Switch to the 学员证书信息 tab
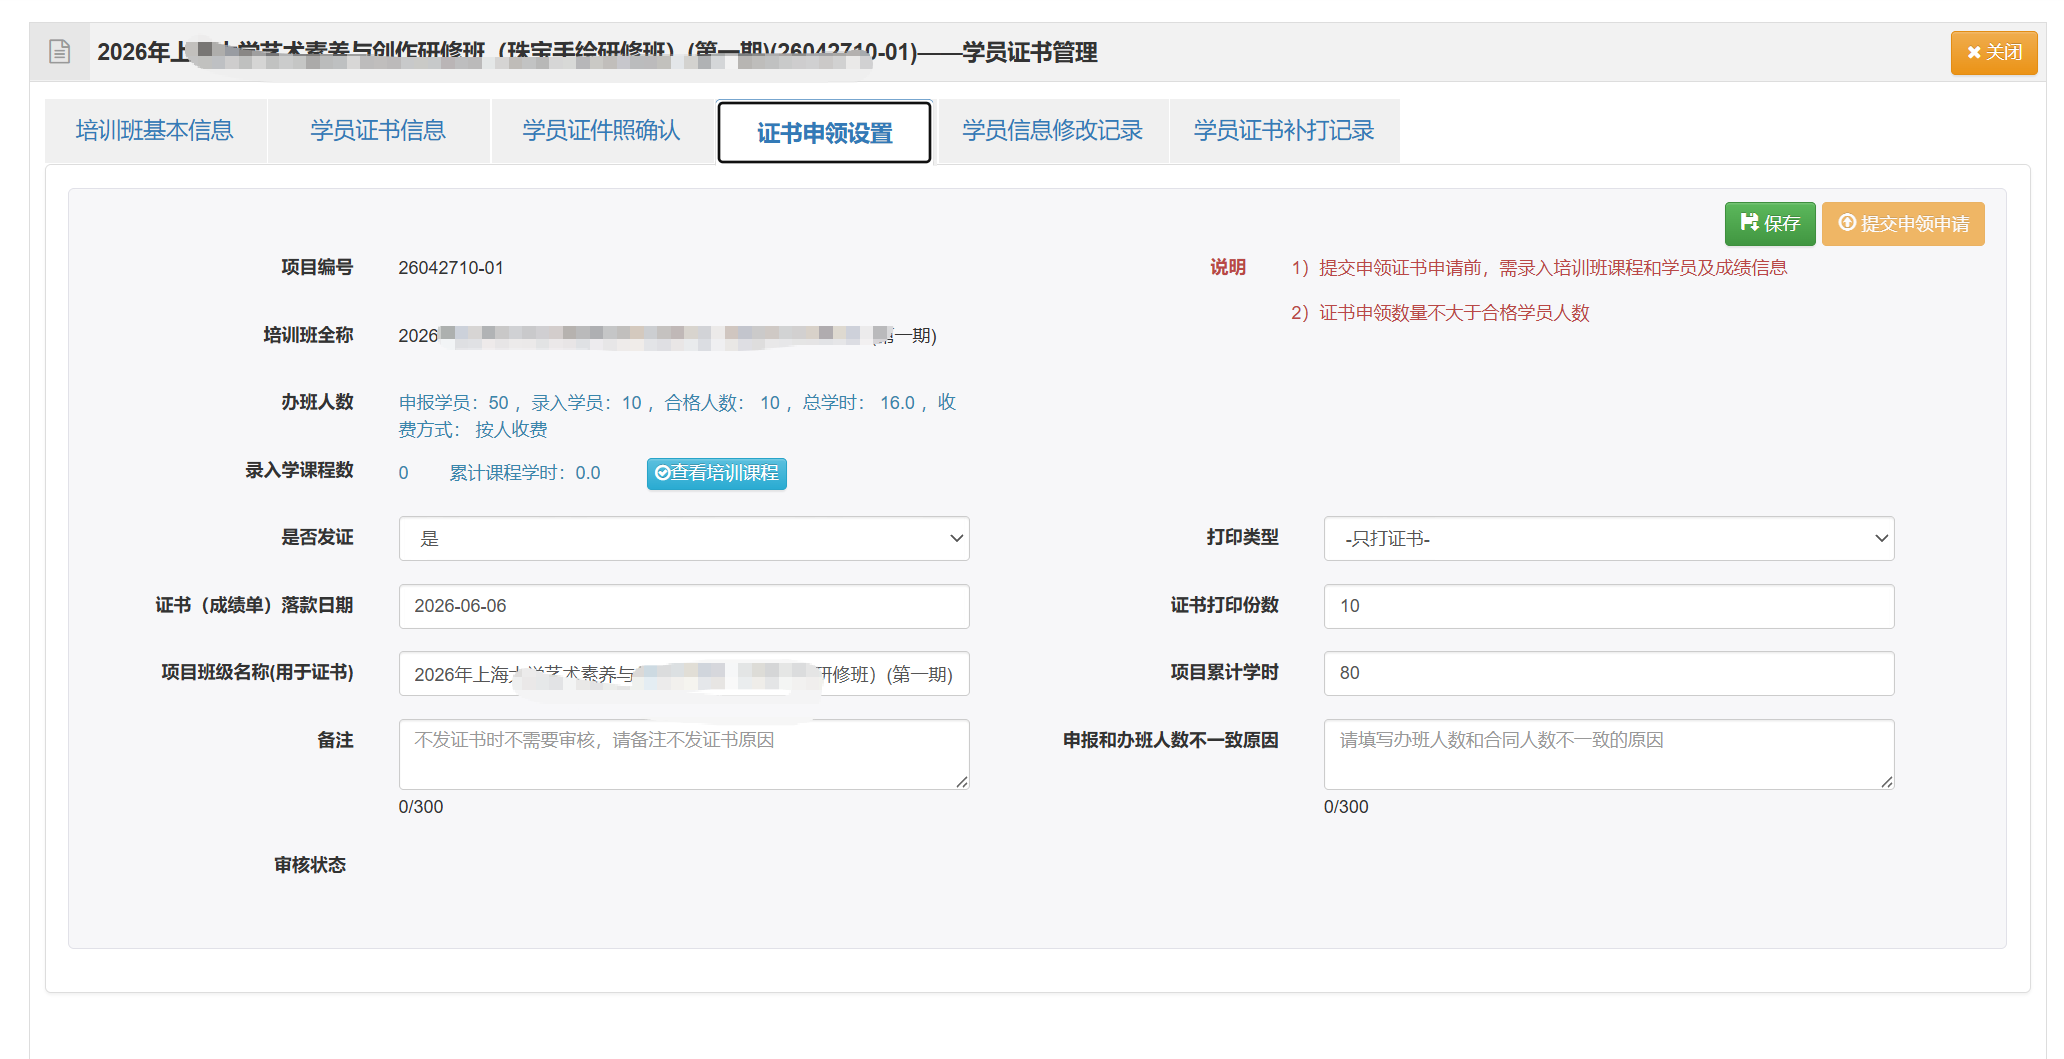2064x1059 pixels. (x=378, y=131)
